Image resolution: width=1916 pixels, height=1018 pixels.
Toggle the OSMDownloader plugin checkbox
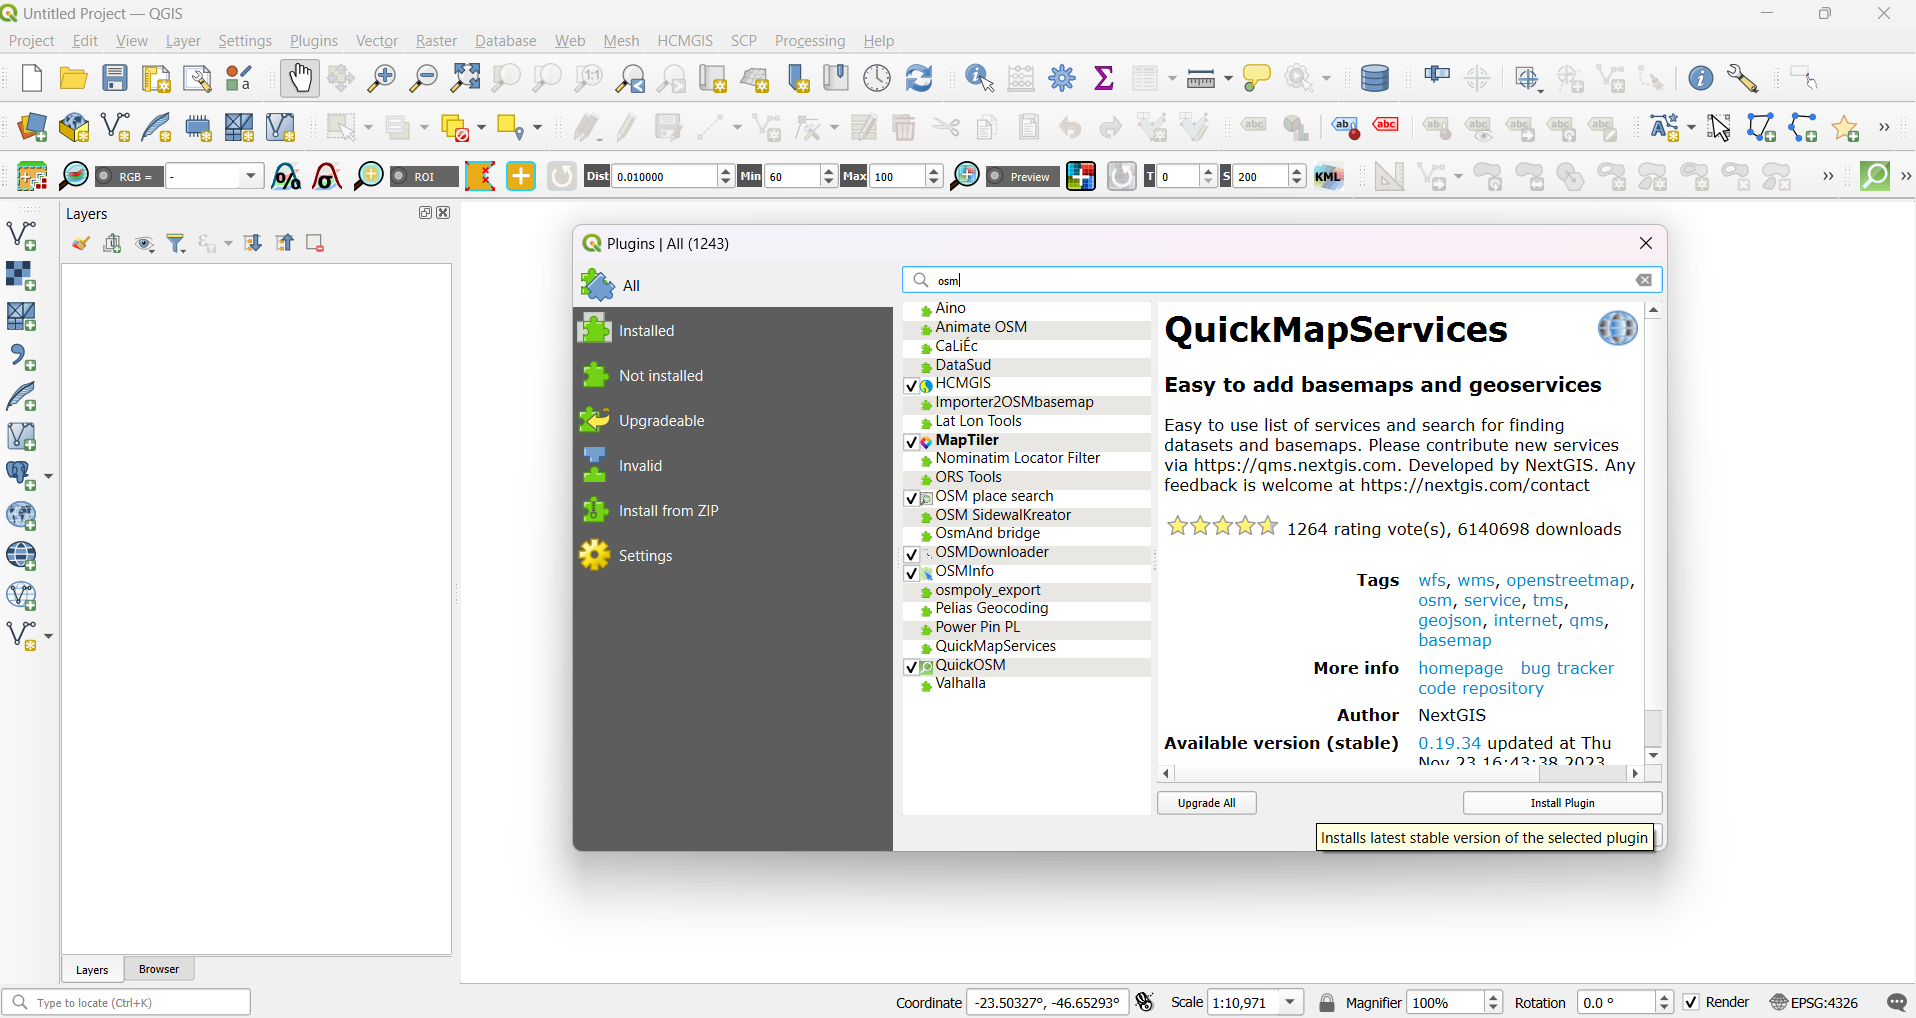pyautogui.click(x=911, y=554)
